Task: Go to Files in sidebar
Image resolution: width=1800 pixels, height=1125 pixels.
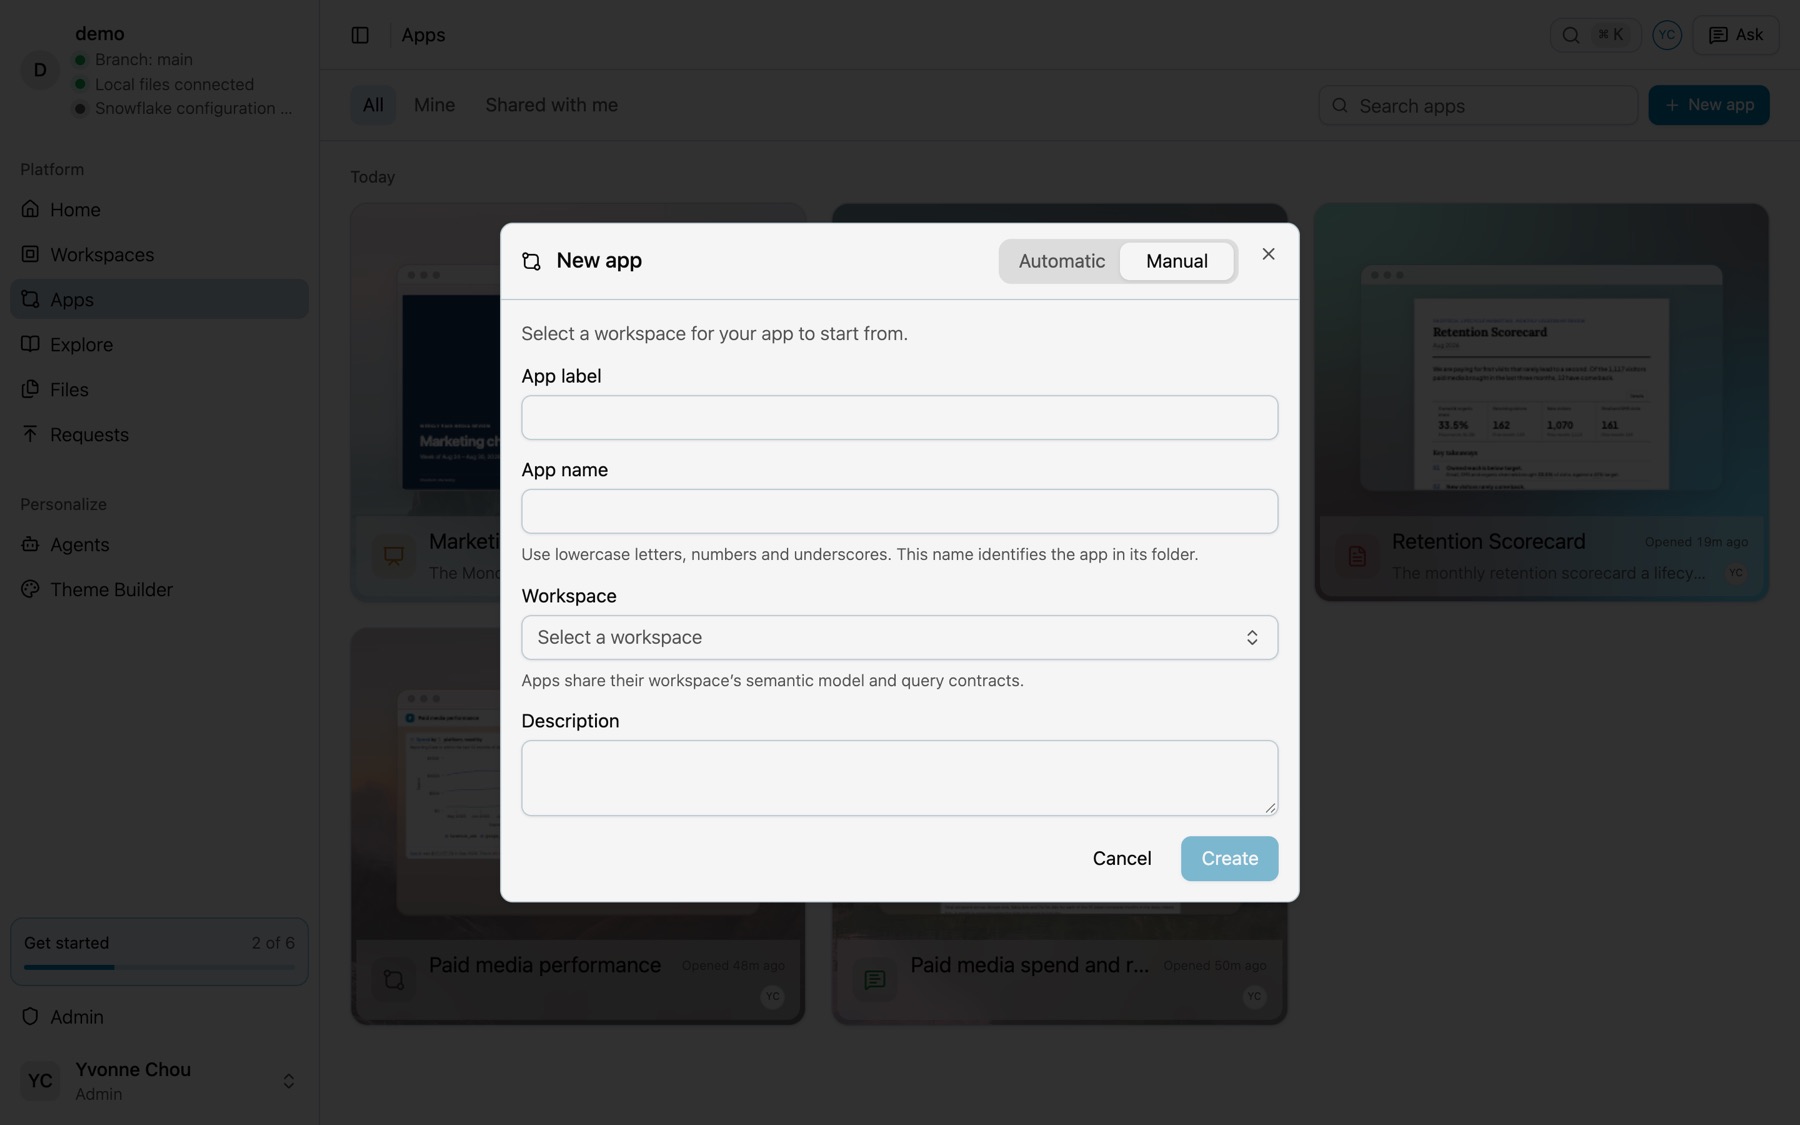Action: coord(159,389)
